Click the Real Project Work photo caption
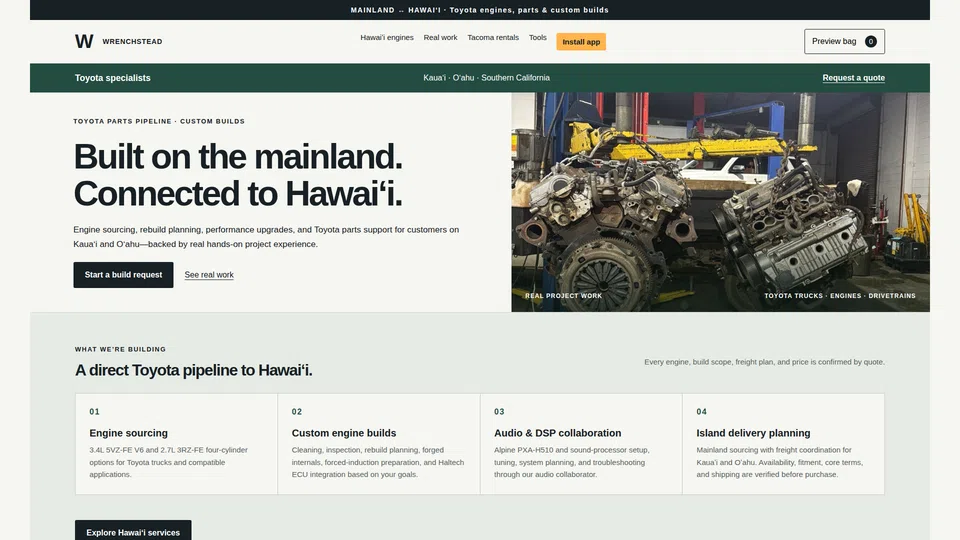Screen dimensions: 960x540 [563, 296]
